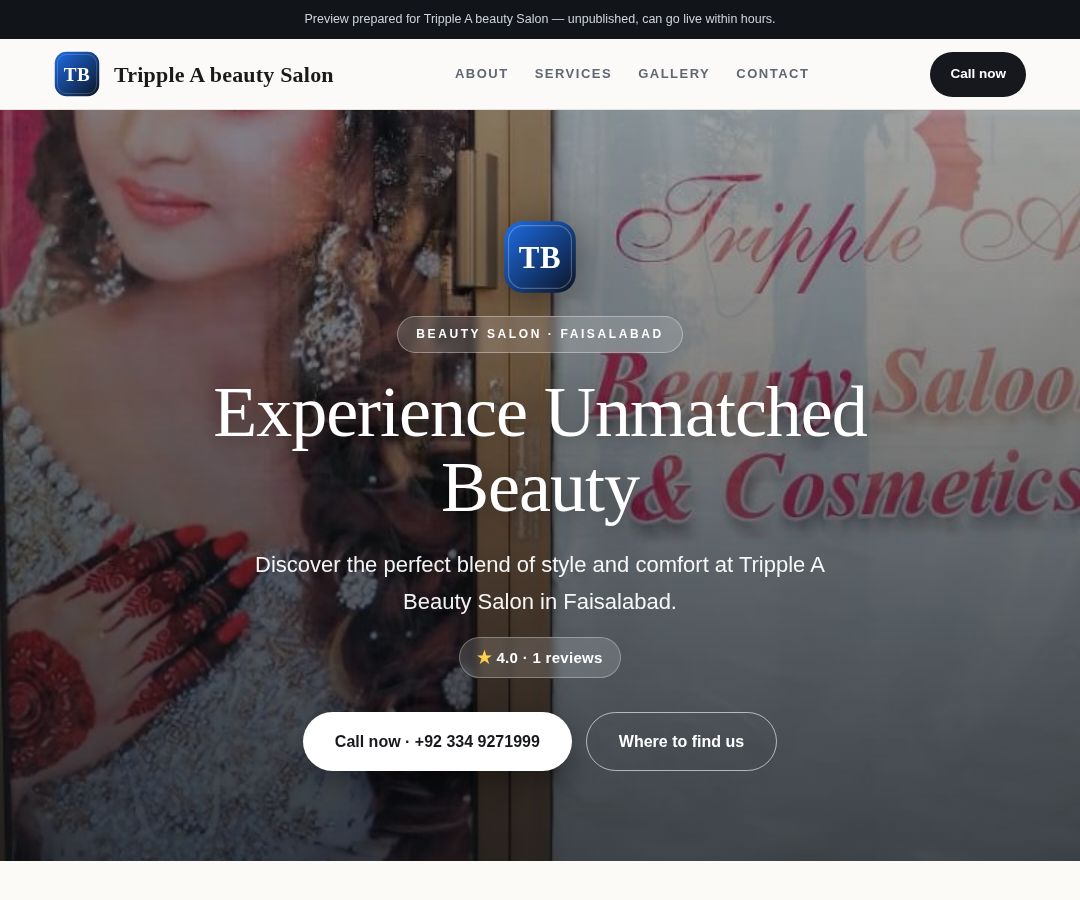
Task: Call now +92 334 9271999 button
Action: click(x=437, y=742)
